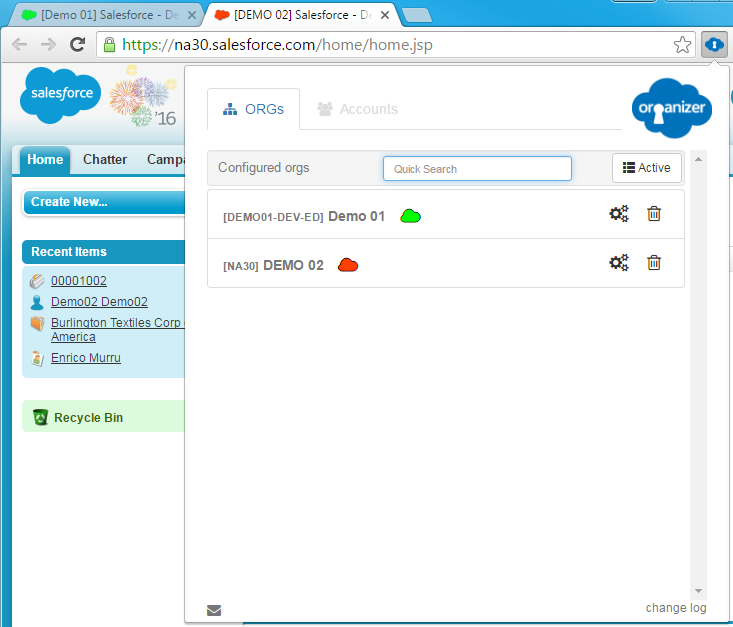
Task: Open Burlington Textiles Corp recent item
Action: coord(118,330)
